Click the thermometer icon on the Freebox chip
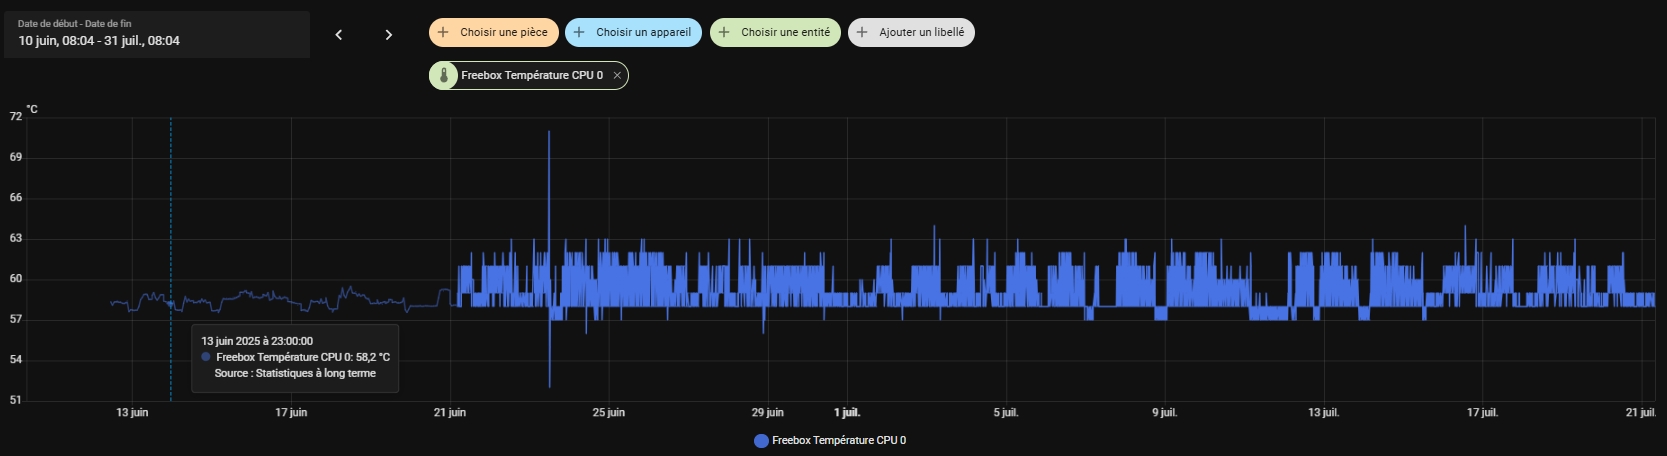1667x456 pixels. 444,75
